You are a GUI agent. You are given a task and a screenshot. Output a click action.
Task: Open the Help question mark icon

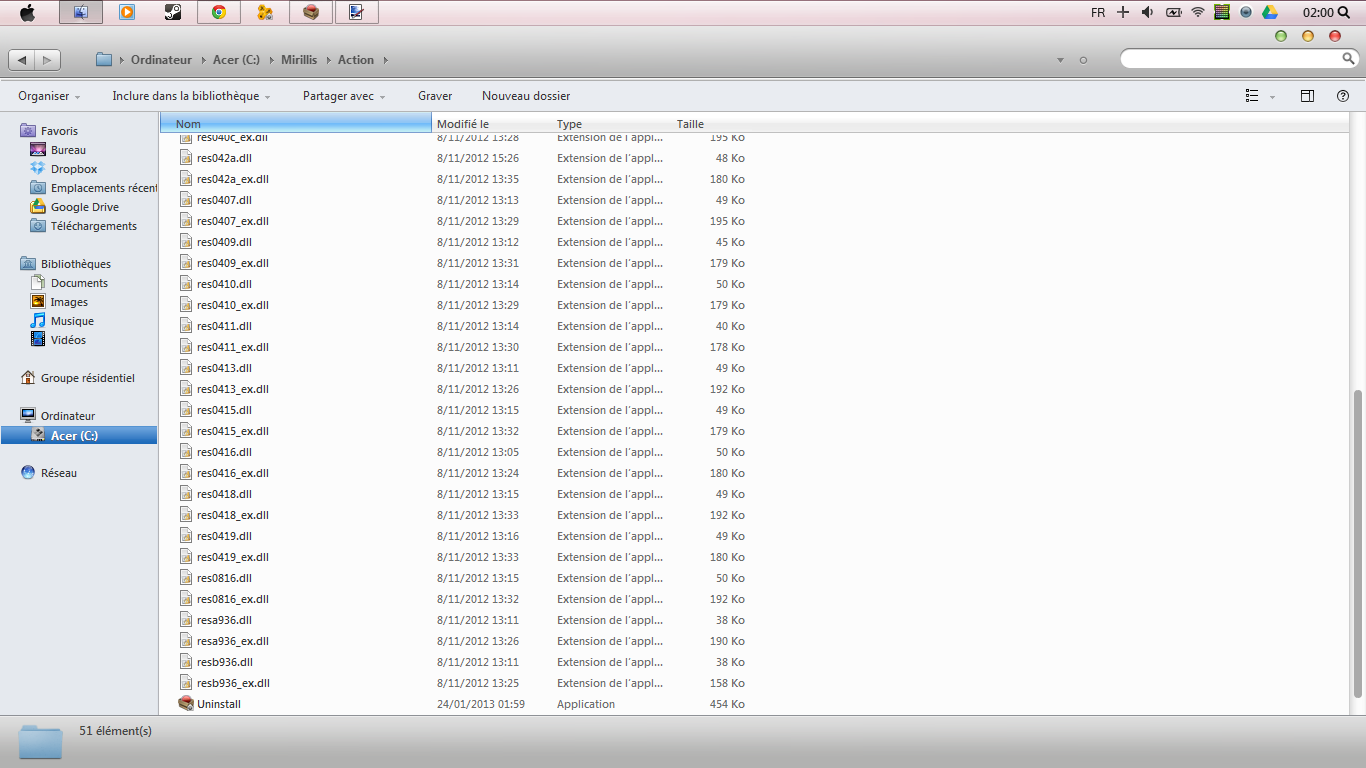click(1343, 96)
